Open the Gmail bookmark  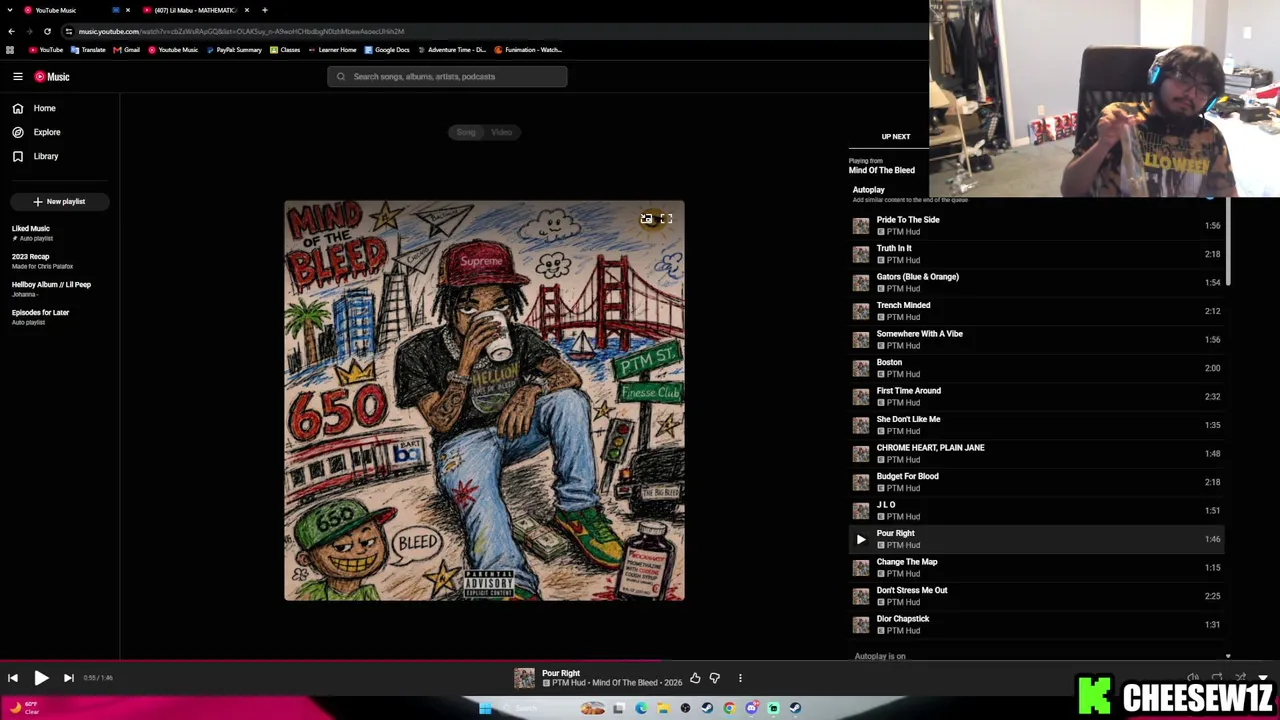pyautogui.click(x=127, y=50)
